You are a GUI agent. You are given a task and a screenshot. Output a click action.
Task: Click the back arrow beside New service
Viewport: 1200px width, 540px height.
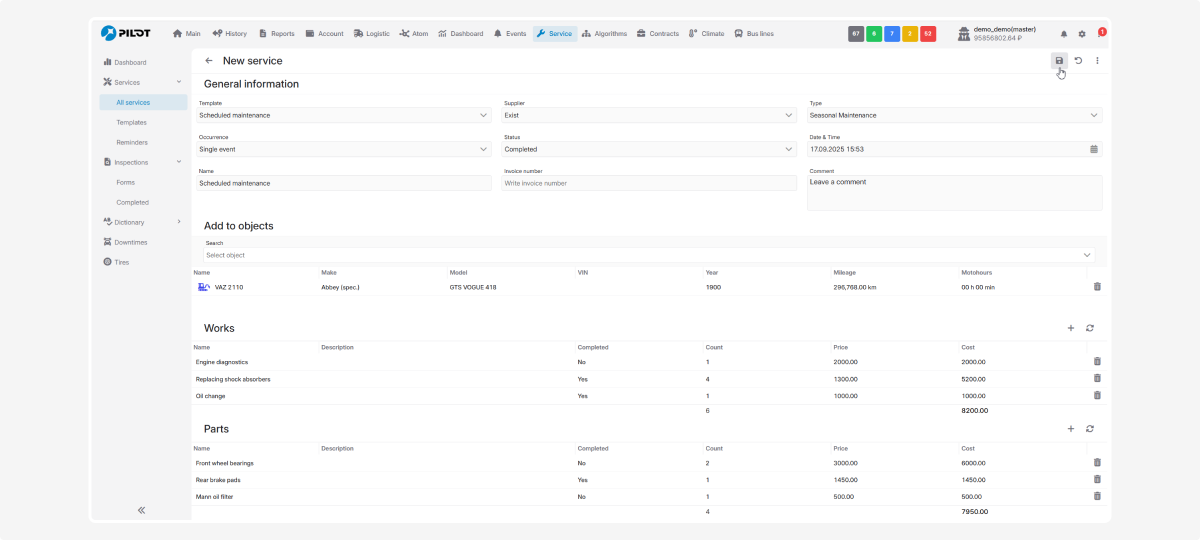pos(209,61)
